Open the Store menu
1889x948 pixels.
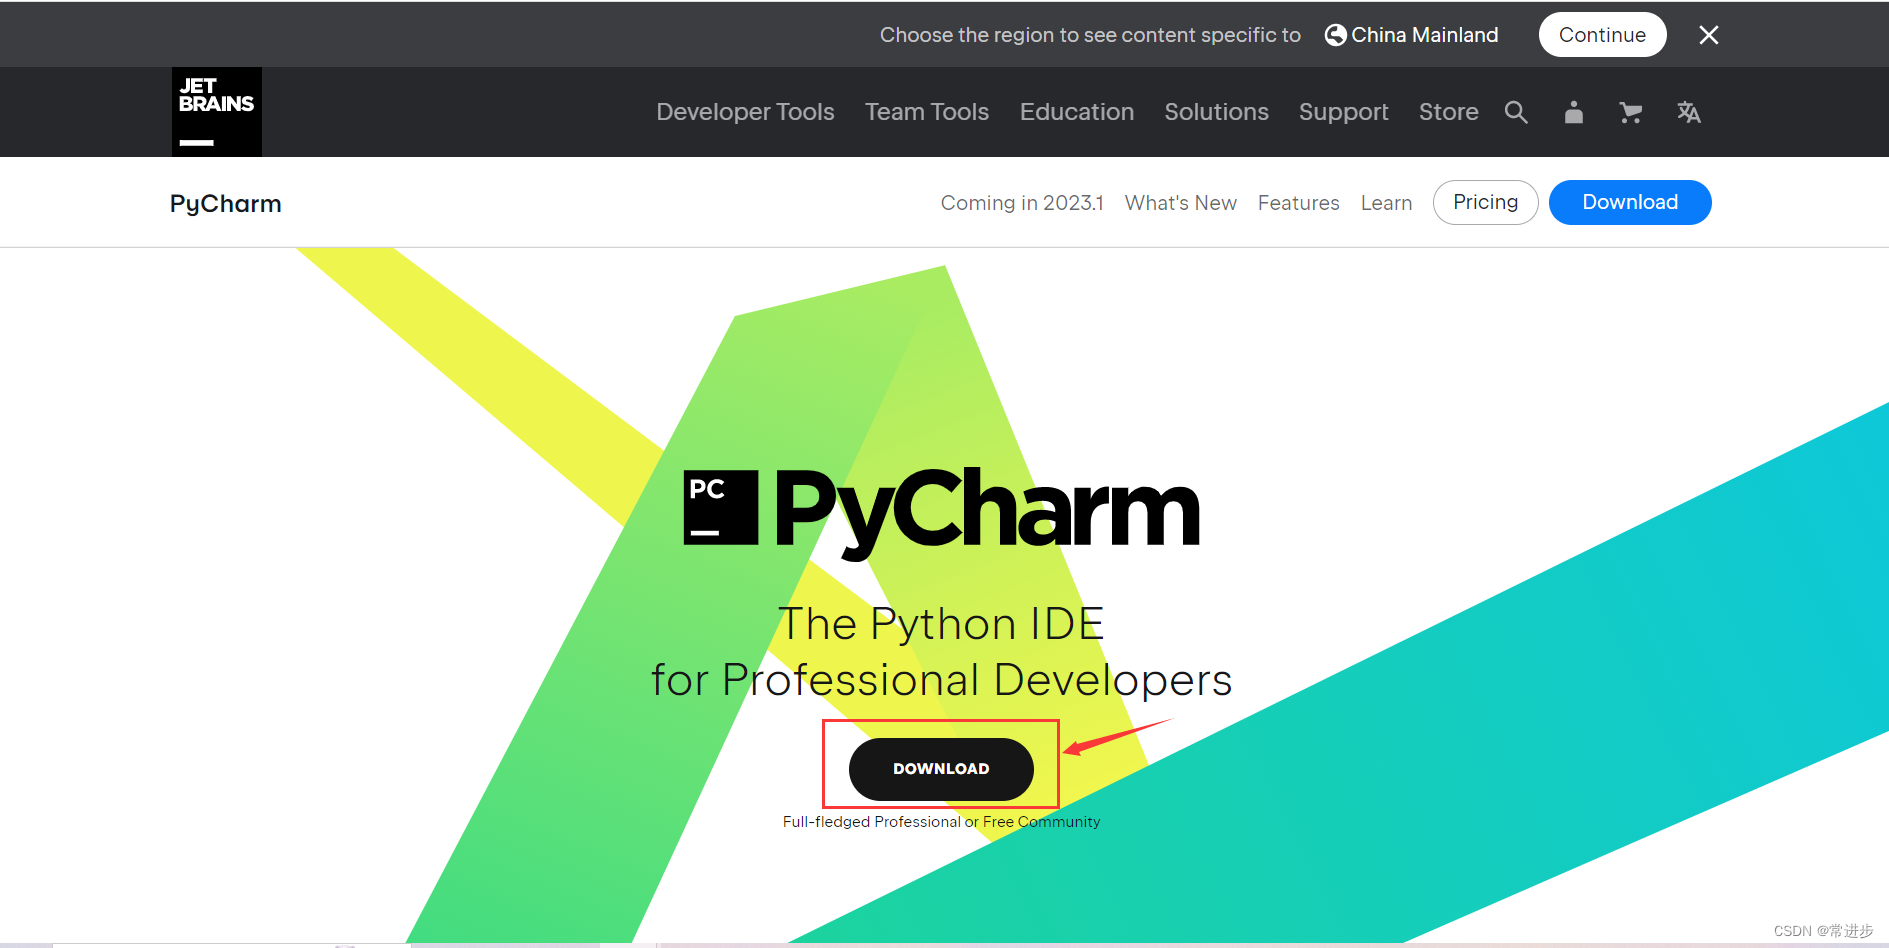[1448, 112]
